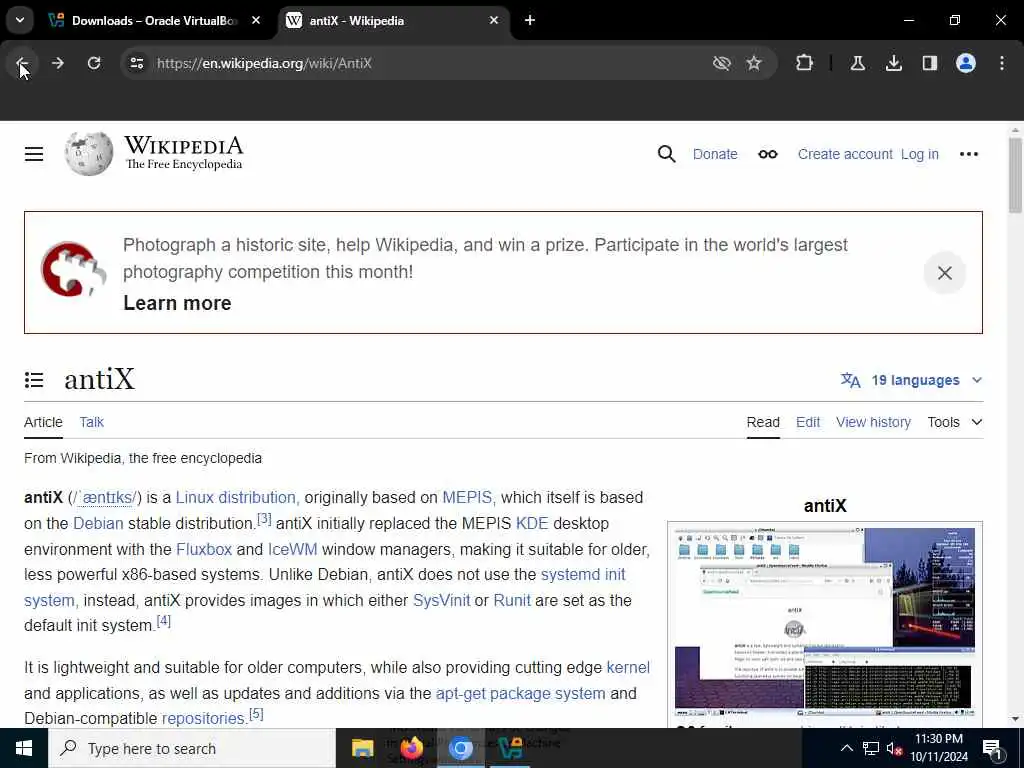Screen dimensions: 1024x768
Task: Open the VirtualBox taskbar icon
Action: pos(510,748)
